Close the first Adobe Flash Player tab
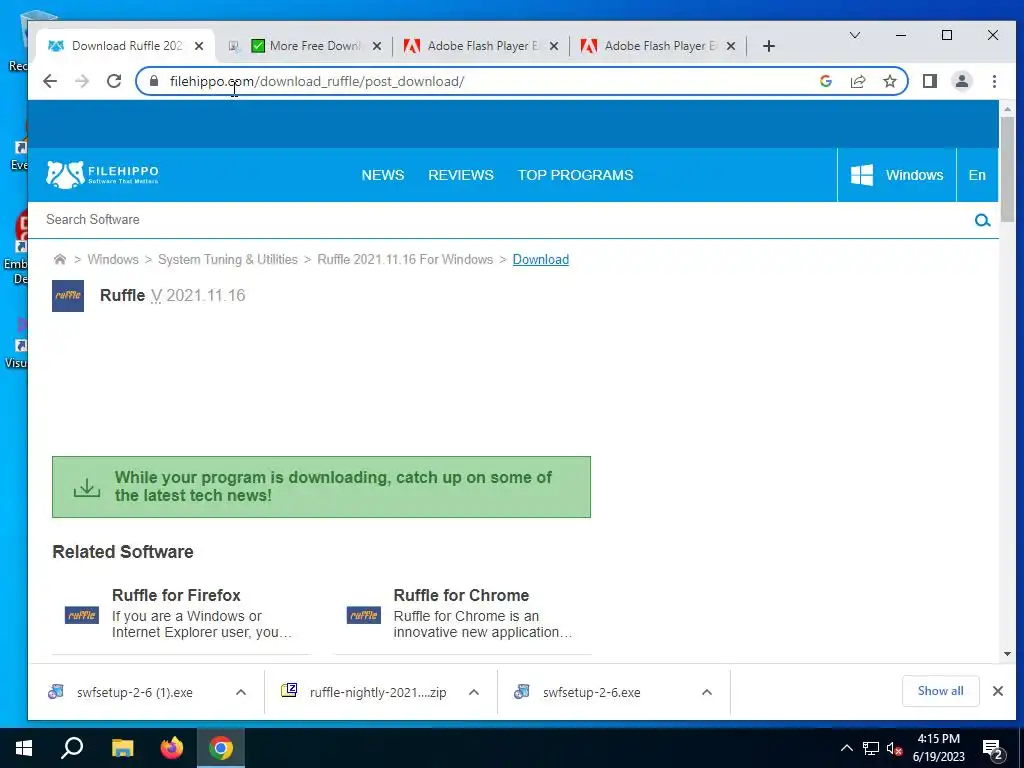This screenshot has width=1024, height=768. coord(554,46)
